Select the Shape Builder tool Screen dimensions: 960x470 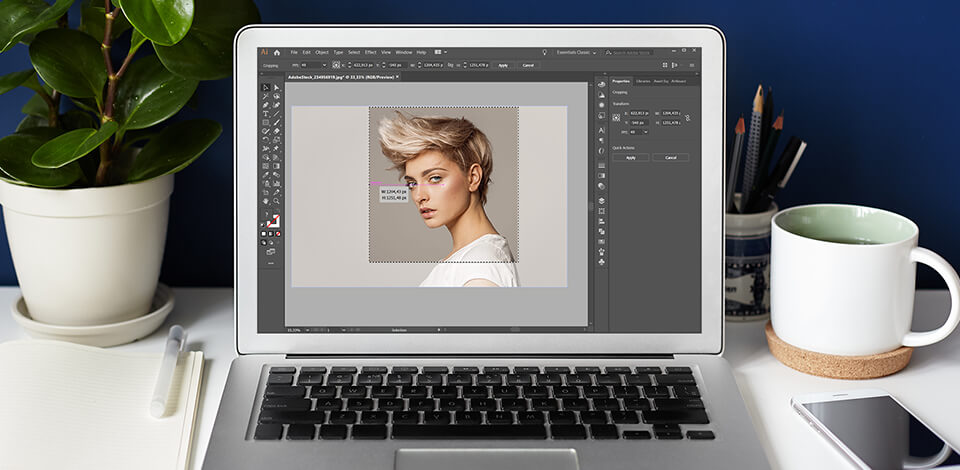[x=266, y=157]
